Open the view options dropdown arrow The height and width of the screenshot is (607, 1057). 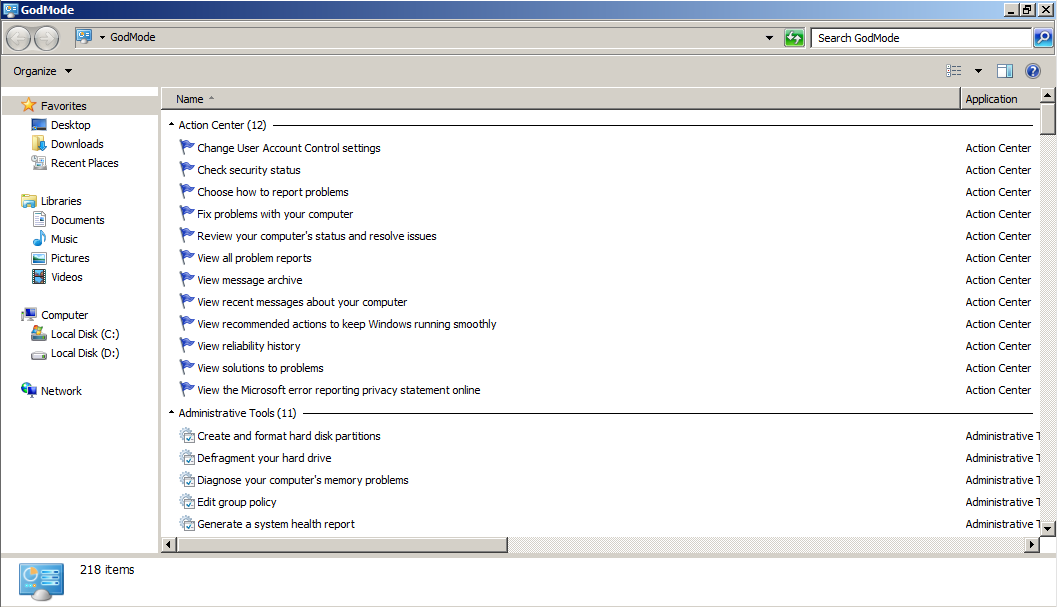click(x=978, y=71)
